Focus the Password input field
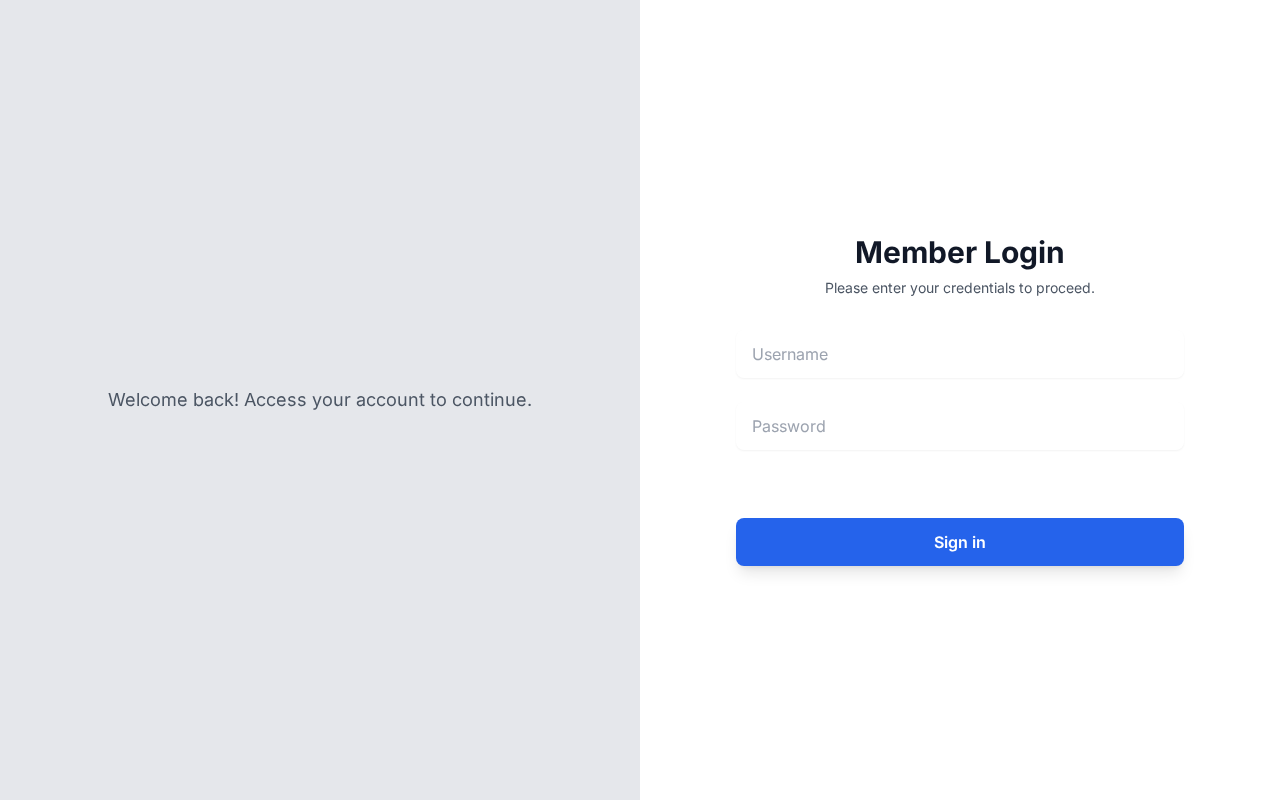Screen dimensions: 1280x800 click(960, 426)
